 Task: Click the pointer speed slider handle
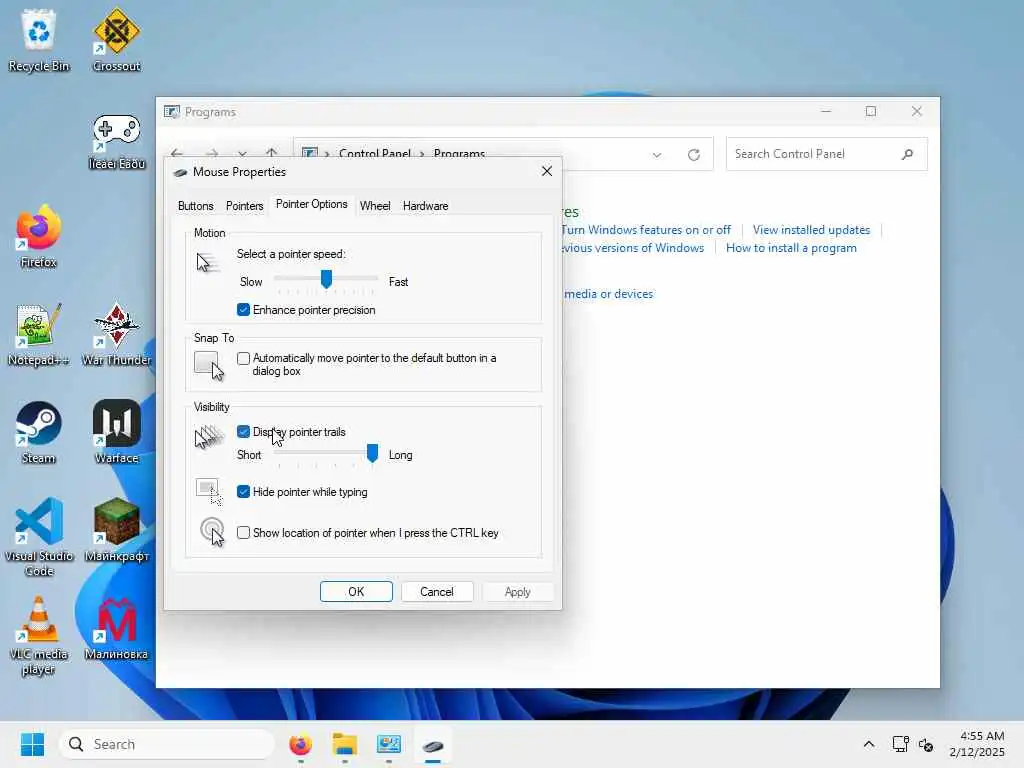(326, 279)
